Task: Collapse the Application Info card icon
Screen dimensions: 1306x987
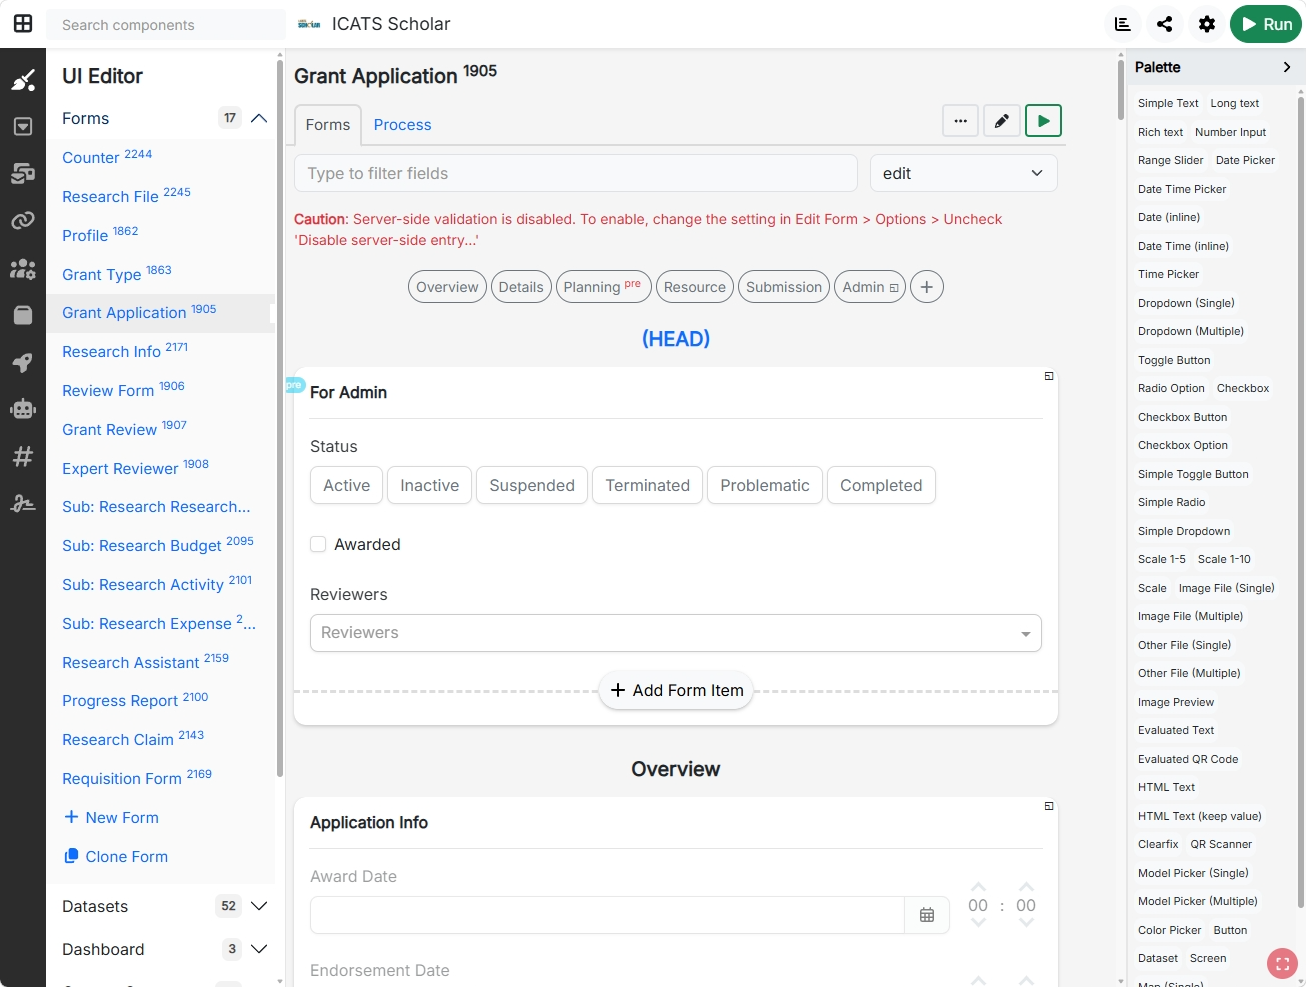Action: pos(1049,806)
